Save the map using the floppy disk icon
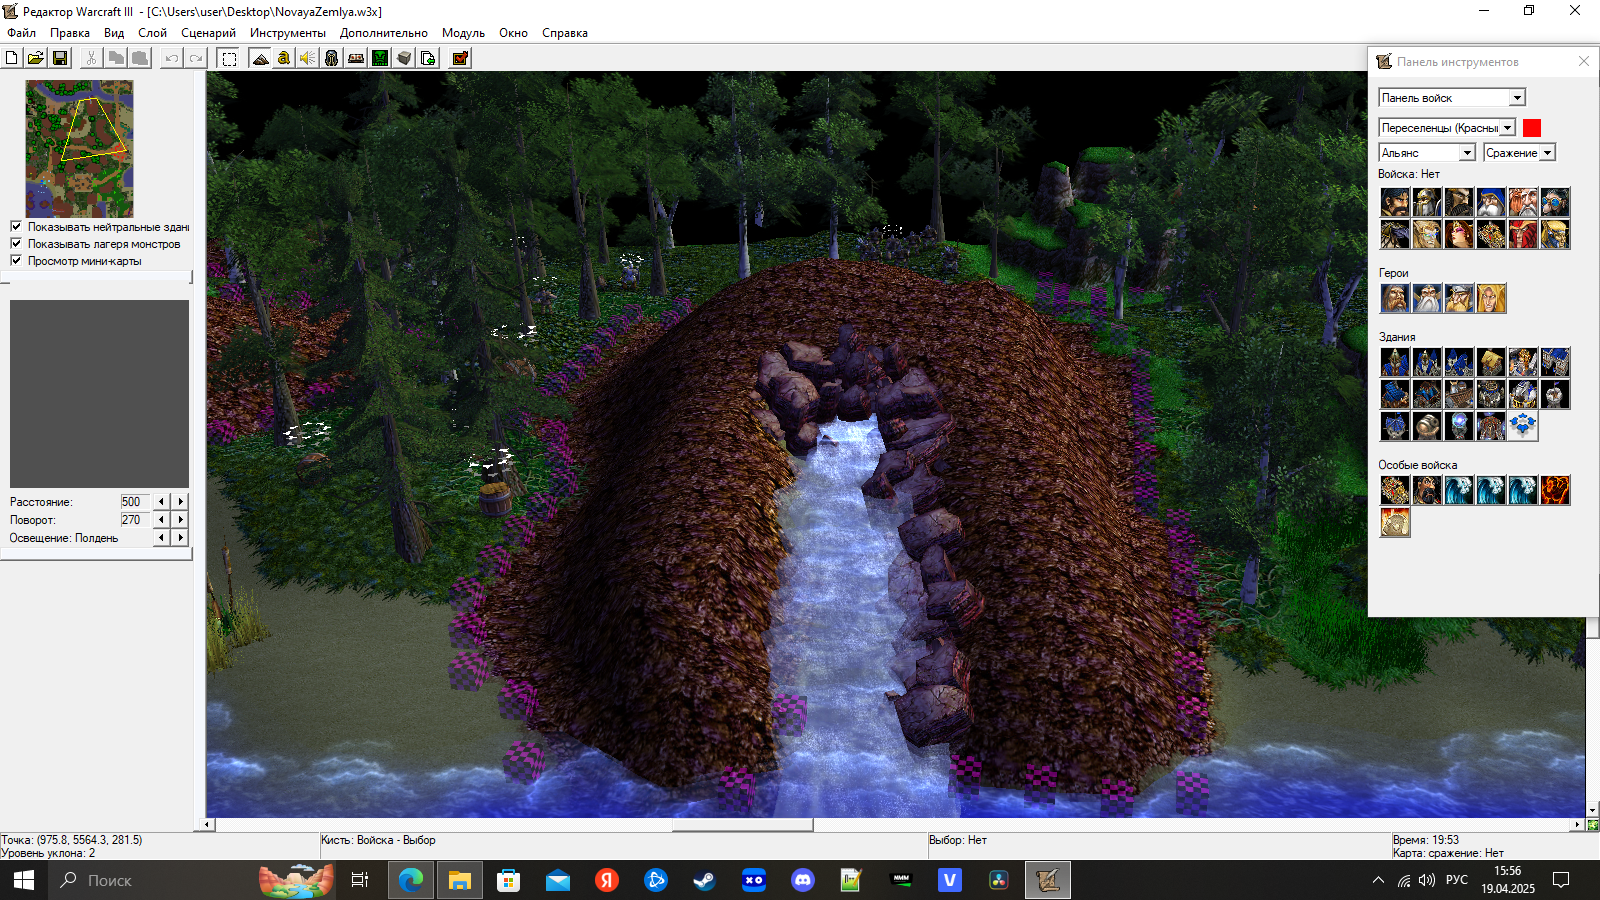 coord(60,58)
